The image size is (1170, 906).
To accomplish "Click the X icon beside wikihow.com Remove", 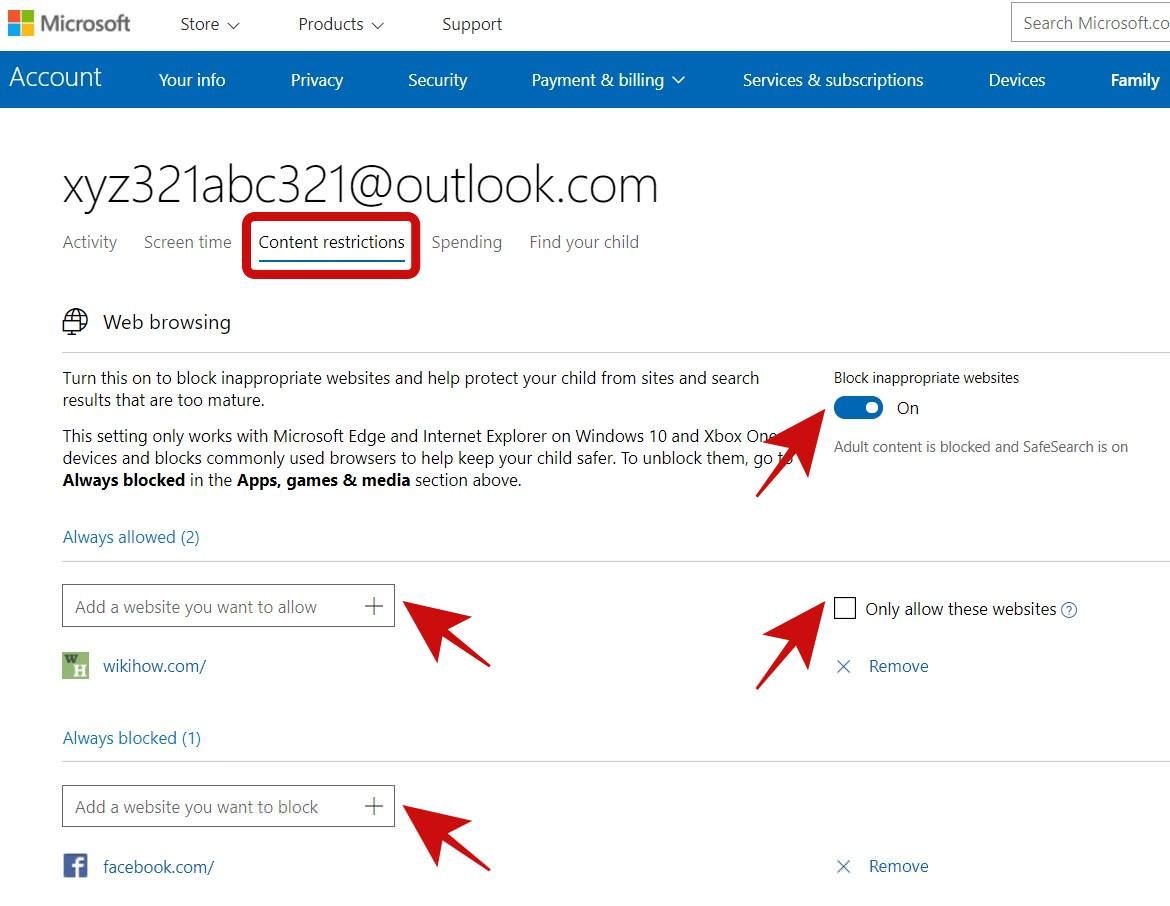I will point(843,666).
